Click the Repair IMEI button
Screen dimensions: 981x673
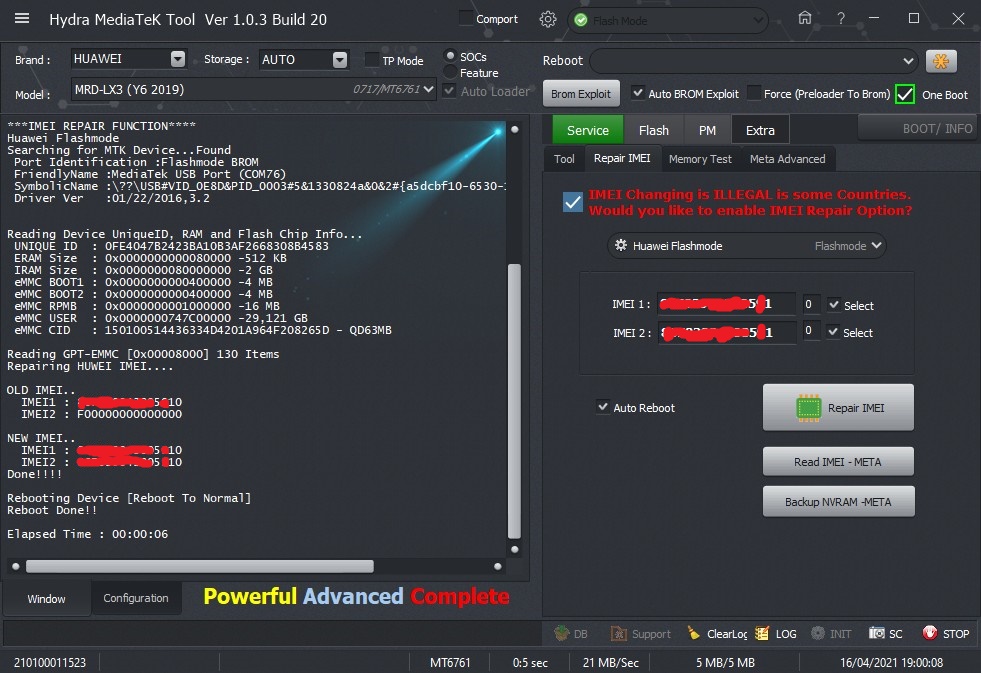[838, 407]
